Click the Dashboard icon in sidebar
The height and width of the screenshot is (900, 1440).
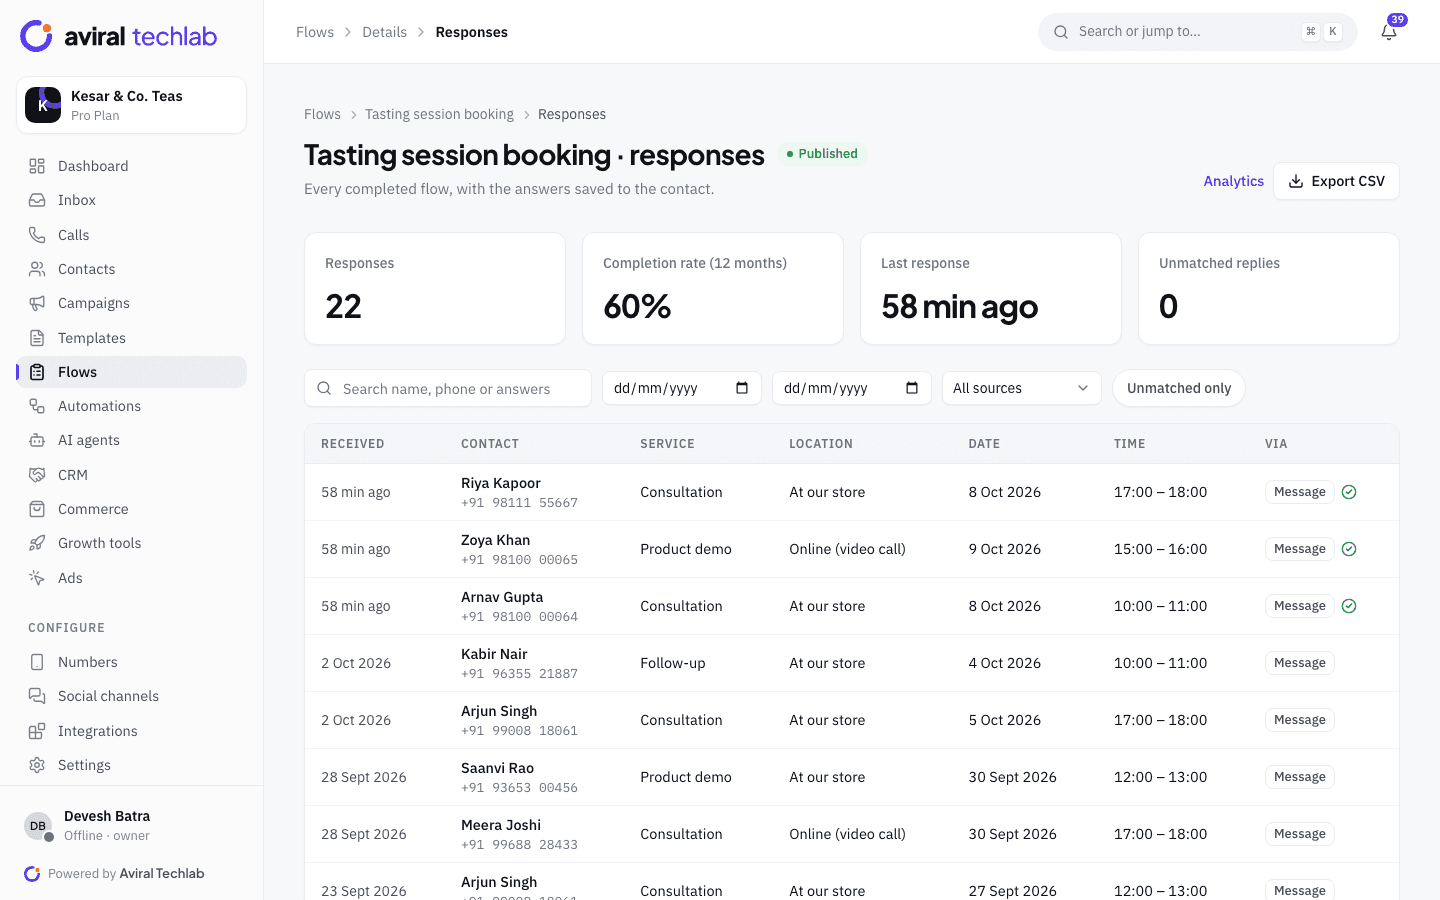pos(37,166)
